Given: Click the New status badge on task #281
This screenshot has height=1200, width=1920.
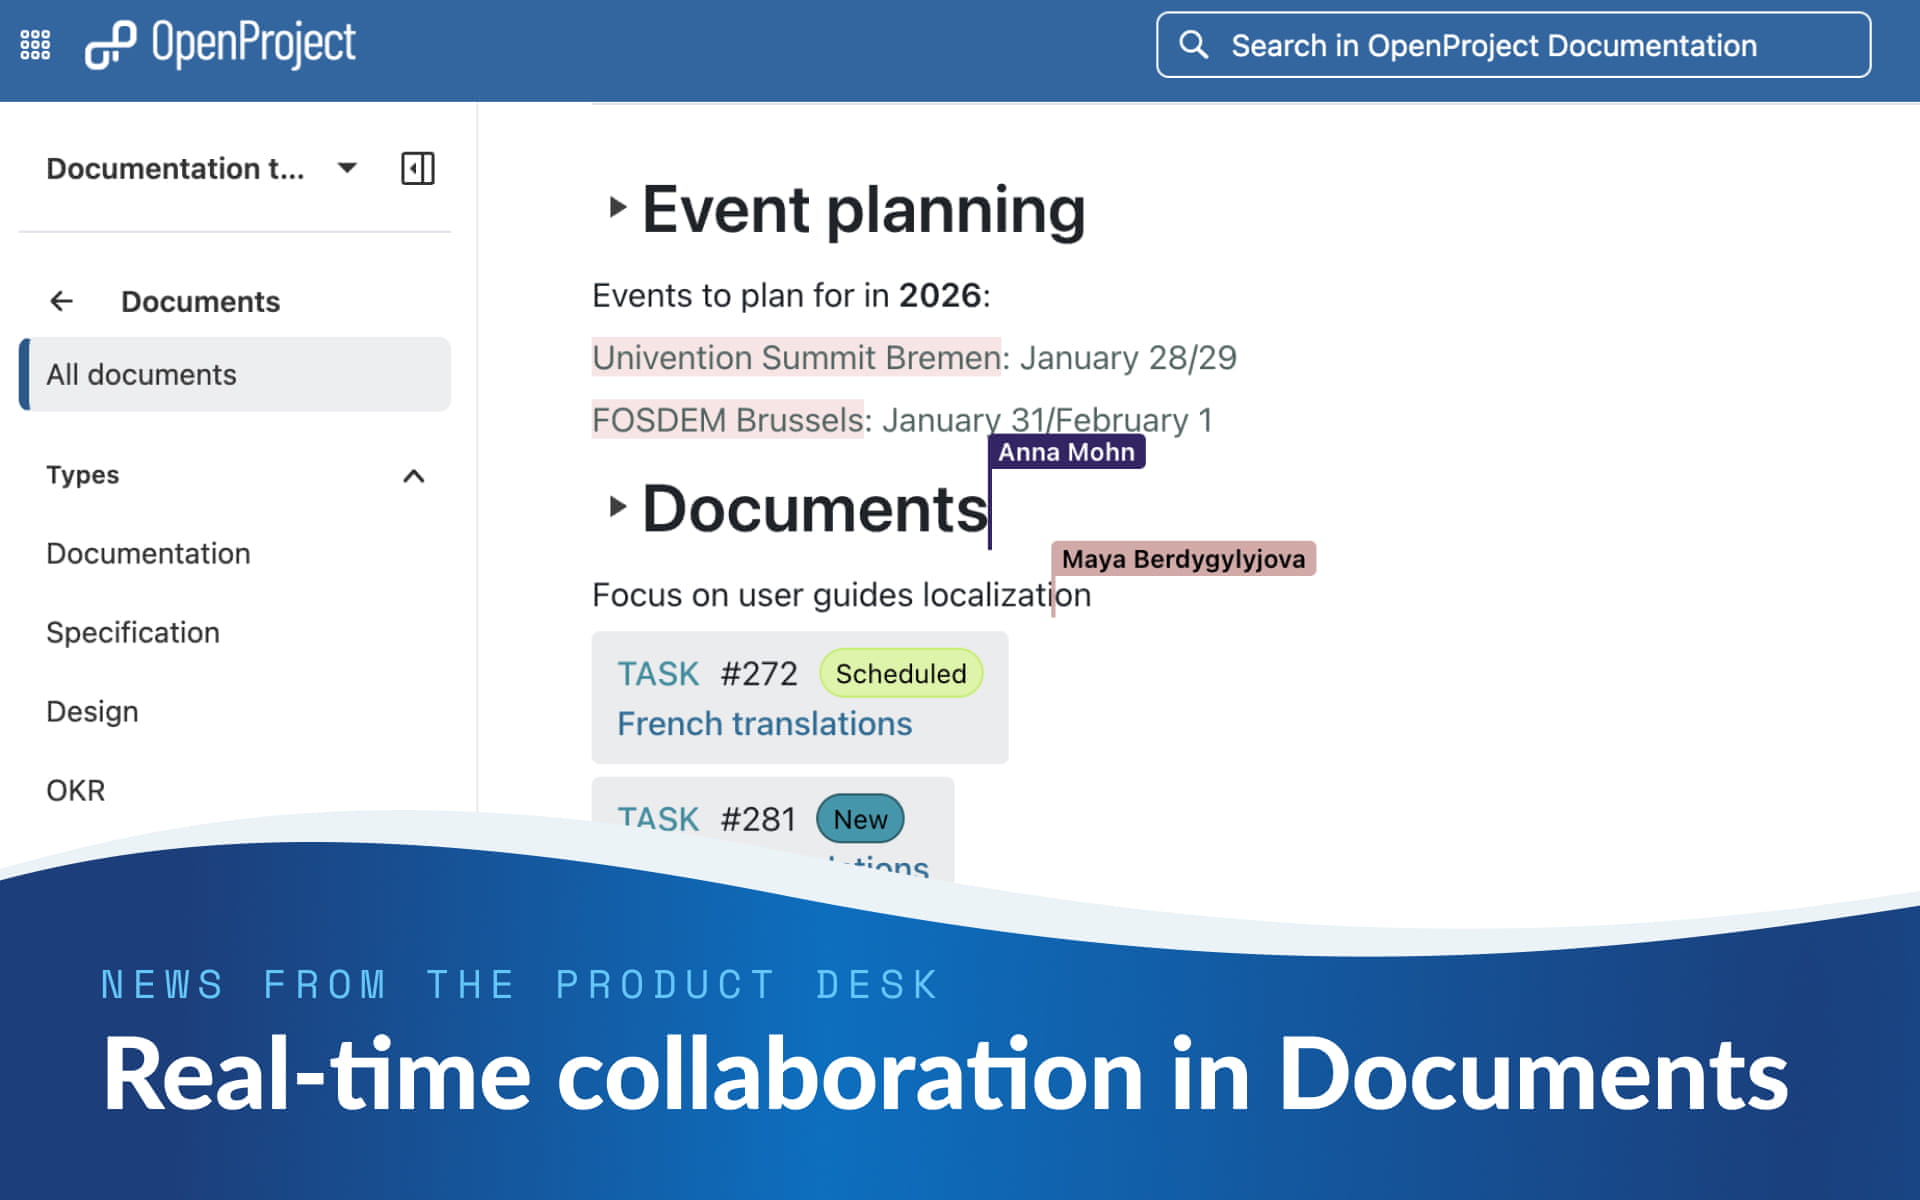Looking at the screenshot, I should click(860, 818).
